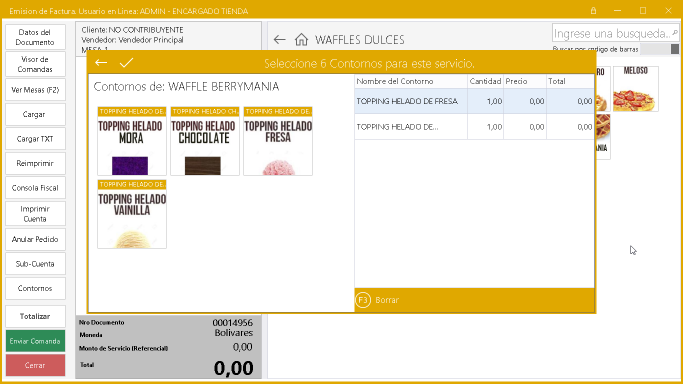This screenshot has width=683, height=384.
Task: Click the lock icon in the title bar
Action: tap(593, 10)
